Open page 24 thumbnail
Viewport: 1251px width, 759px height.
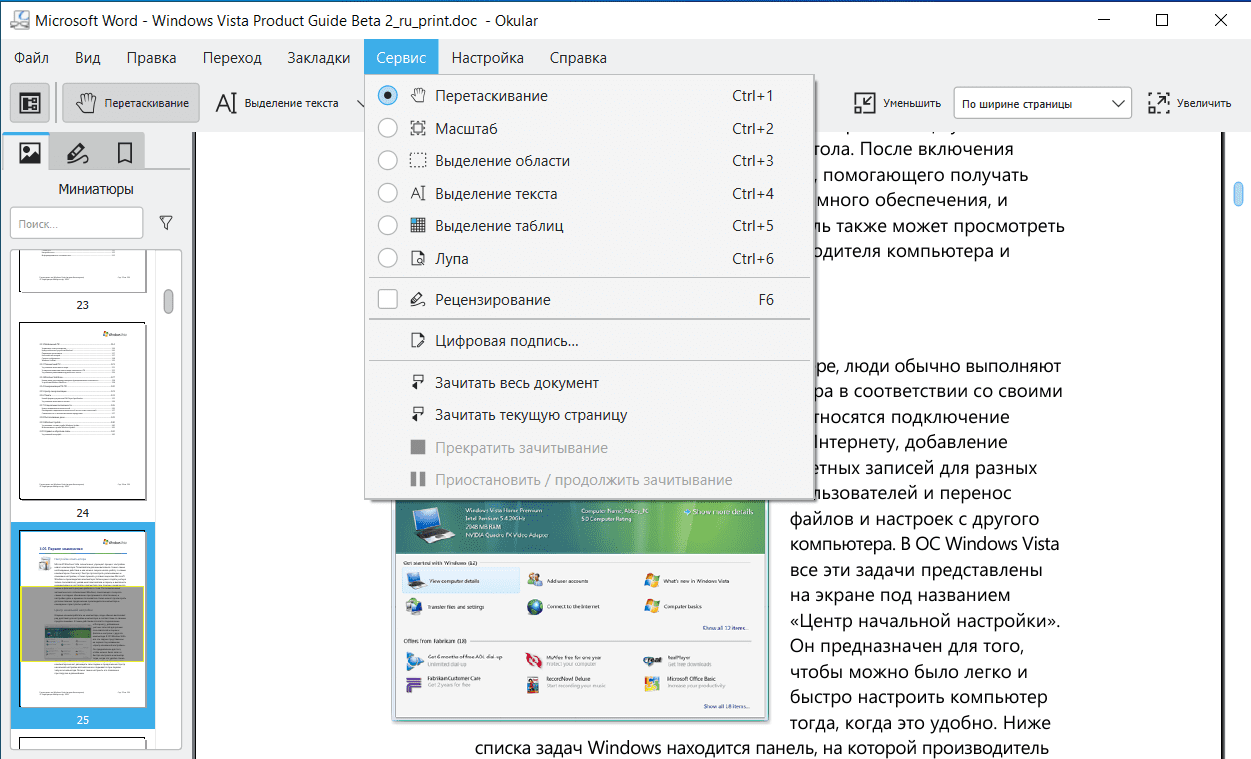(x=83, y=411)
